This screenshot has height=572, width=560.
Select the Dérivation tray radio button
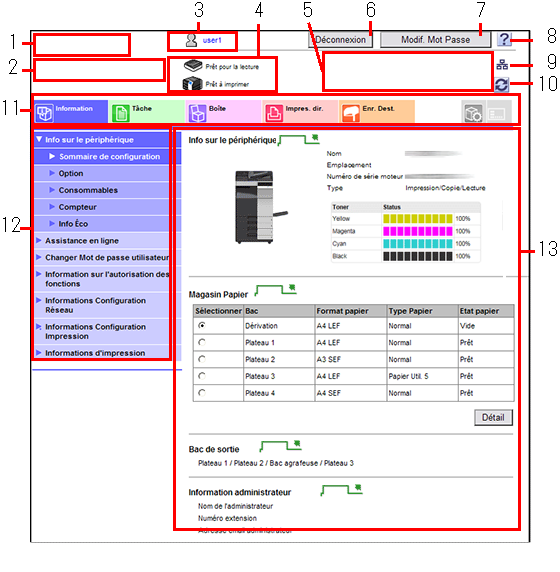point(202,325)
